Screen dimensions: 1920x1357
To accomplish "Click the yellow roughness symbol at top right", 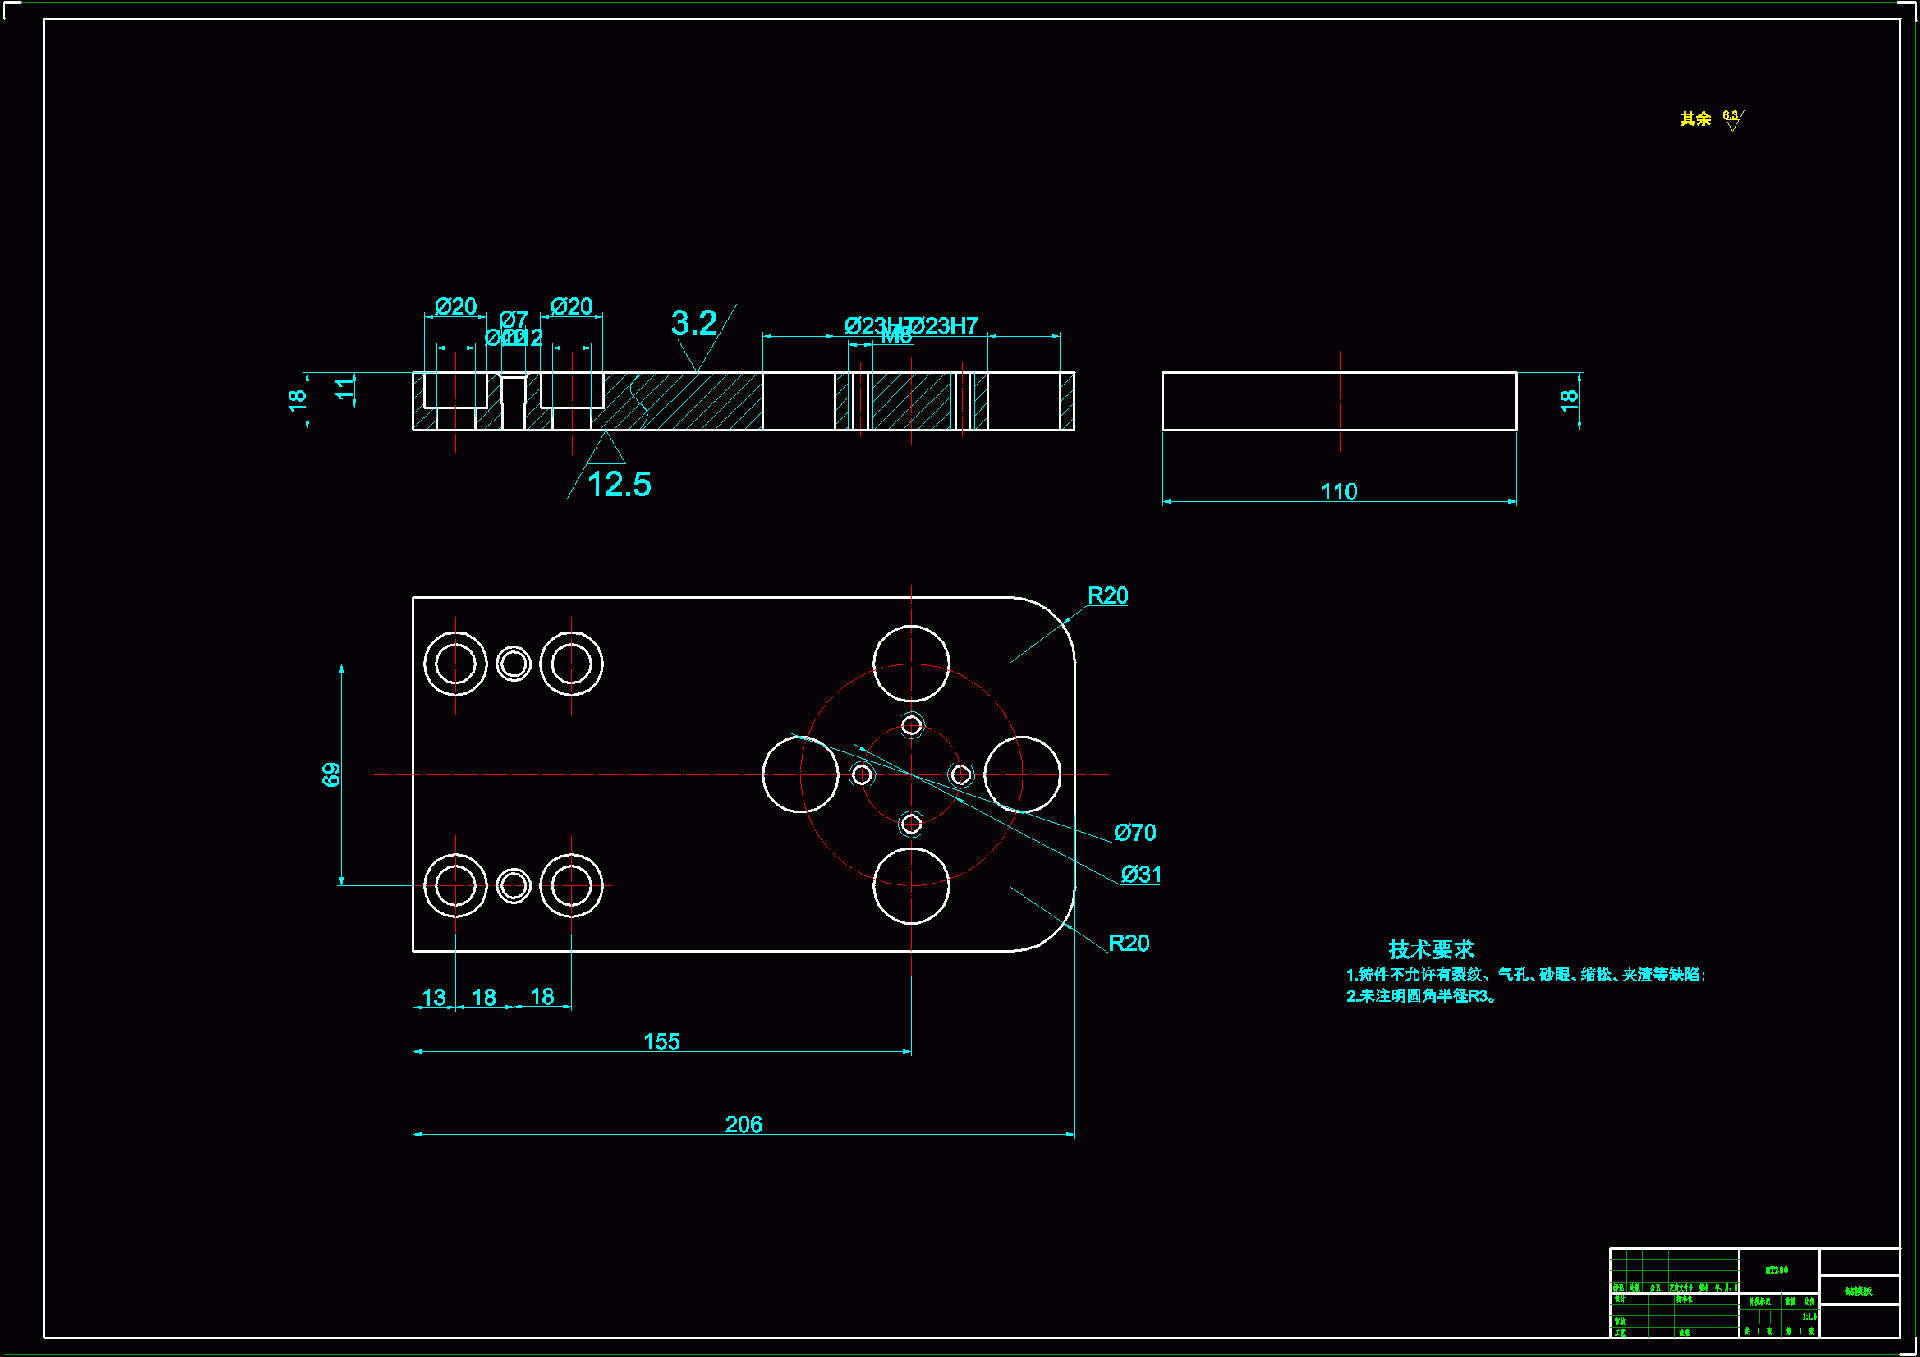I will [x=1732, y=119].
